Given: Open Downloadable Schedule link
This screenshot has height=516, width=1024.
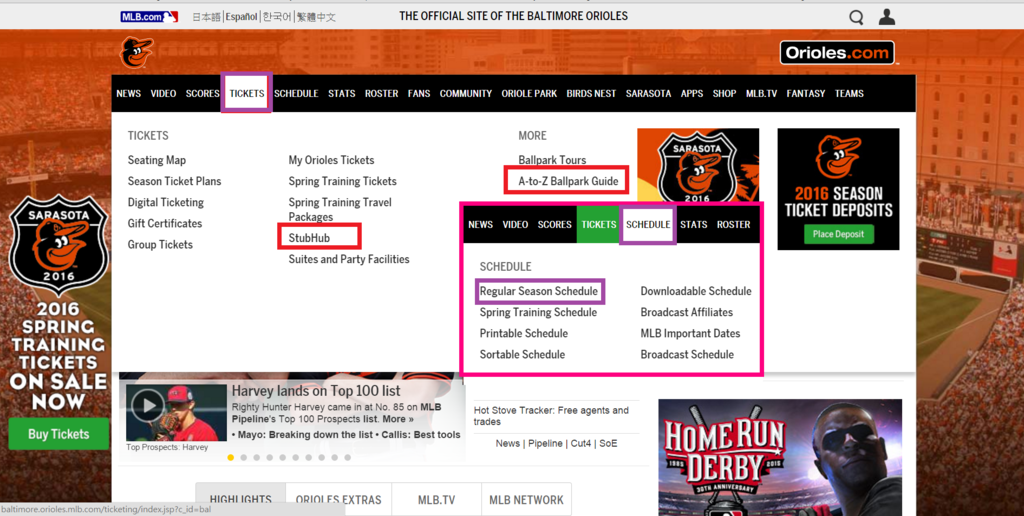Looking at the screenshot, I should pos(696,291).
